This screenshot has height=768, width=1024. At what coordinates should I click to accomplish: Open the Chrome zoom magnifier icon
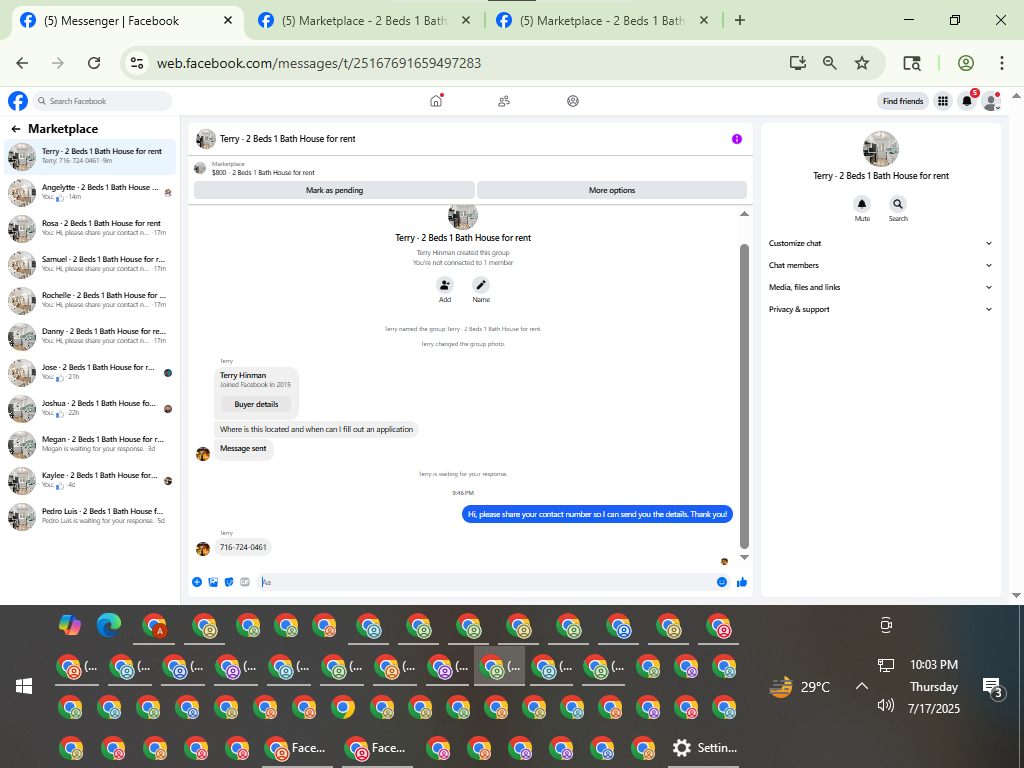(x=829, y=63)
